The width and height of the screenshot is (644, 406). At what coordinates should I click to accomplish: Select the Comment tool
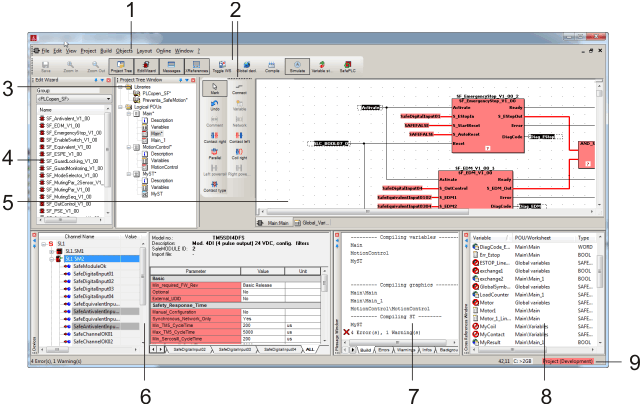[214, 122]
